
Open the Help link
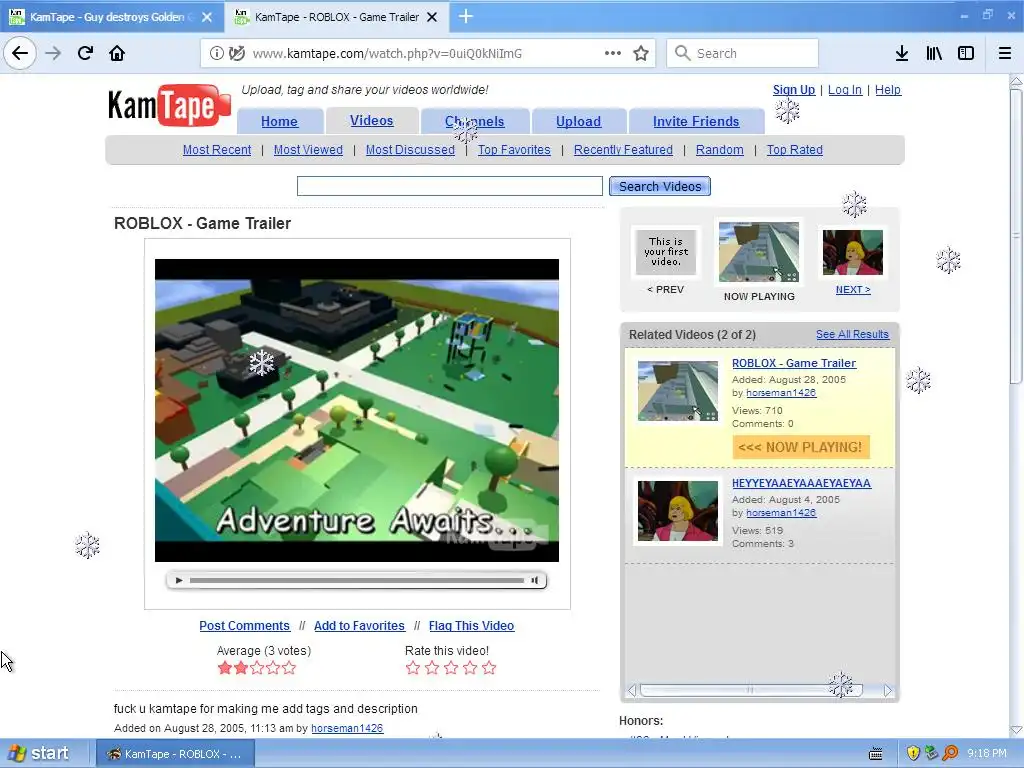tap(888, 89)
